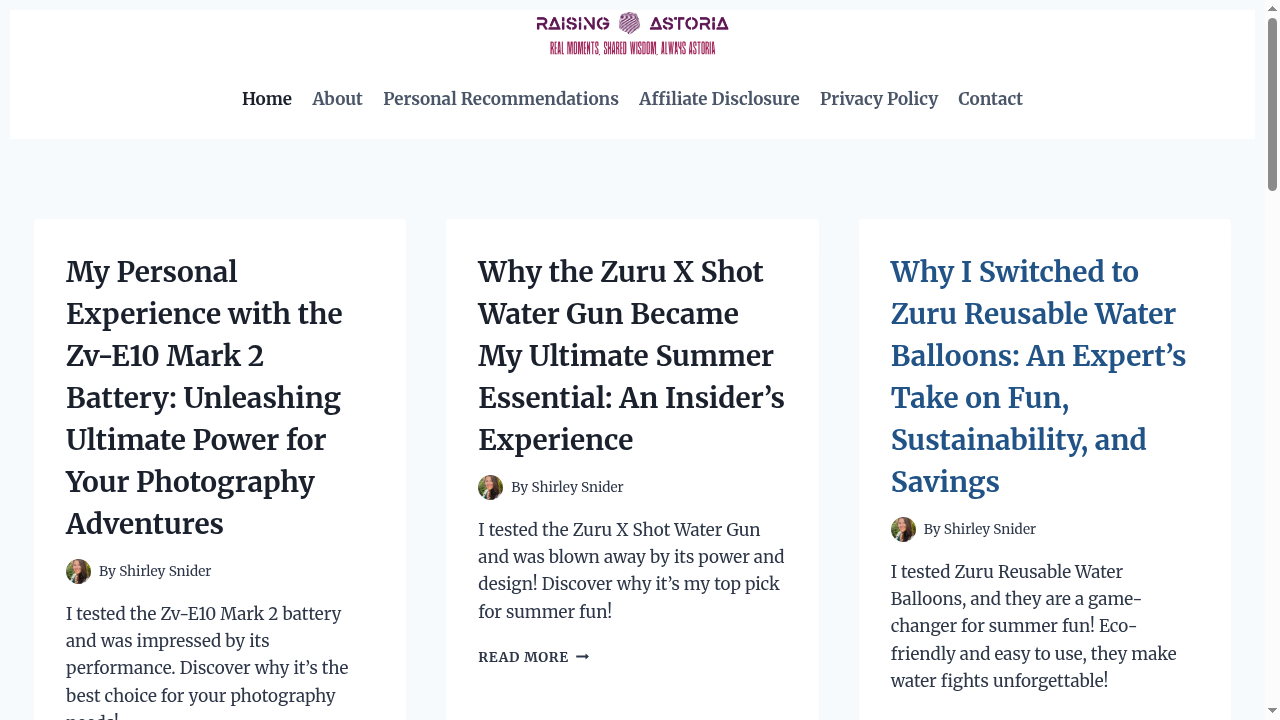Click author avatar on Zuru X Shot post

(490, 487)
